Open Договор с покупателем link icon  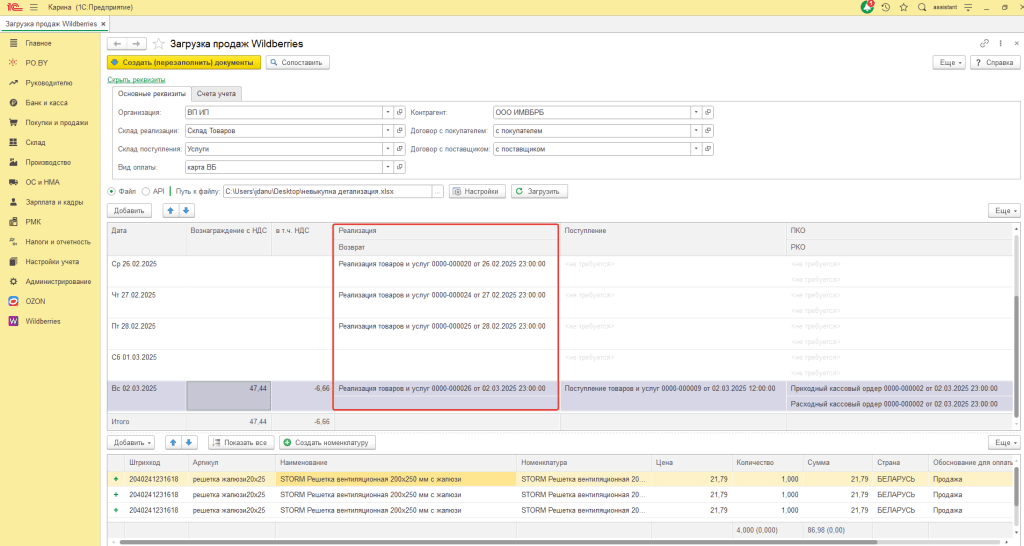708,131
